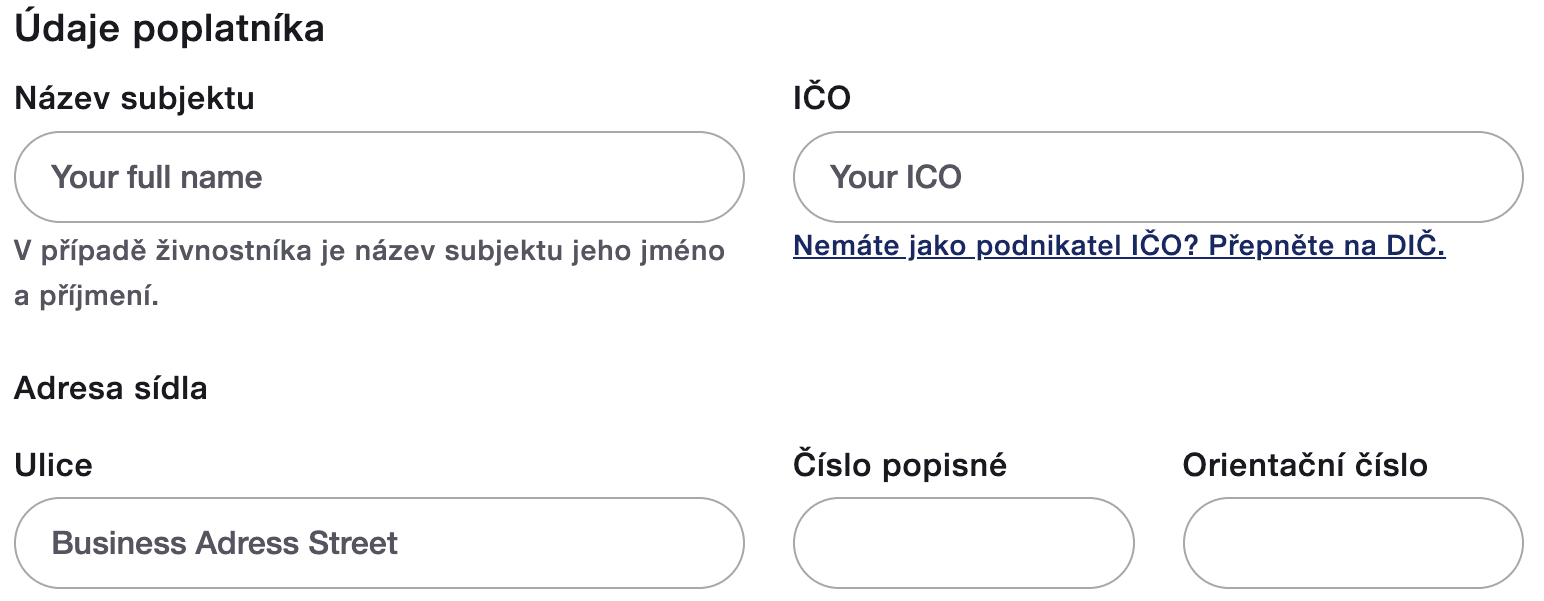
Task: Click the 'Business Adress Street' field
Action: 380,542
